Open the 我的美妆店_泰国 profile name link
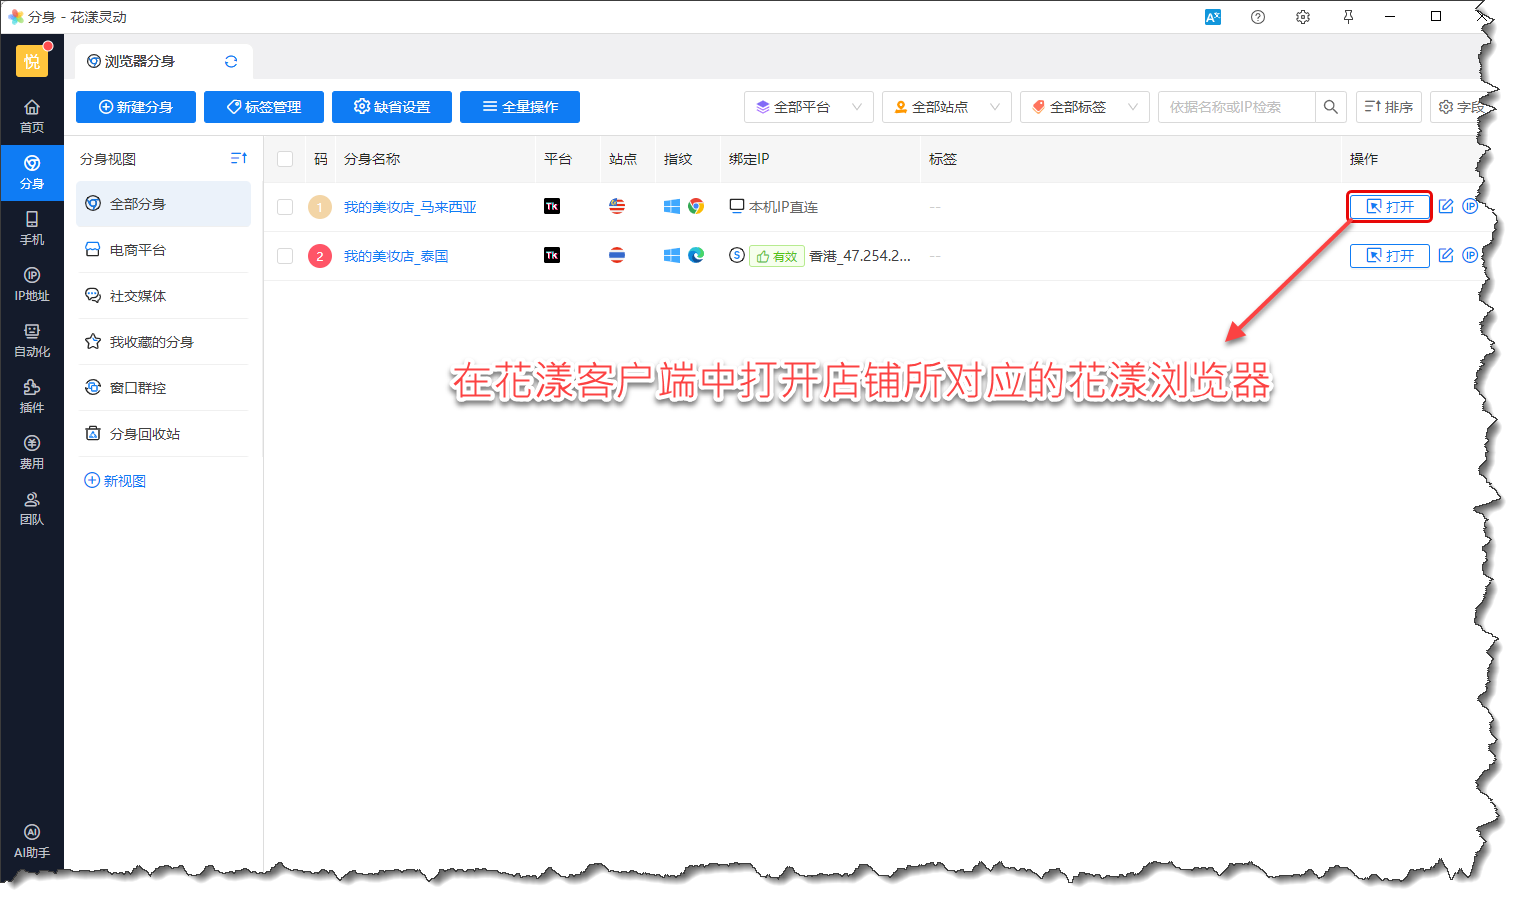The height and width of the screenshot is (905, 1521). coord(396,256)
